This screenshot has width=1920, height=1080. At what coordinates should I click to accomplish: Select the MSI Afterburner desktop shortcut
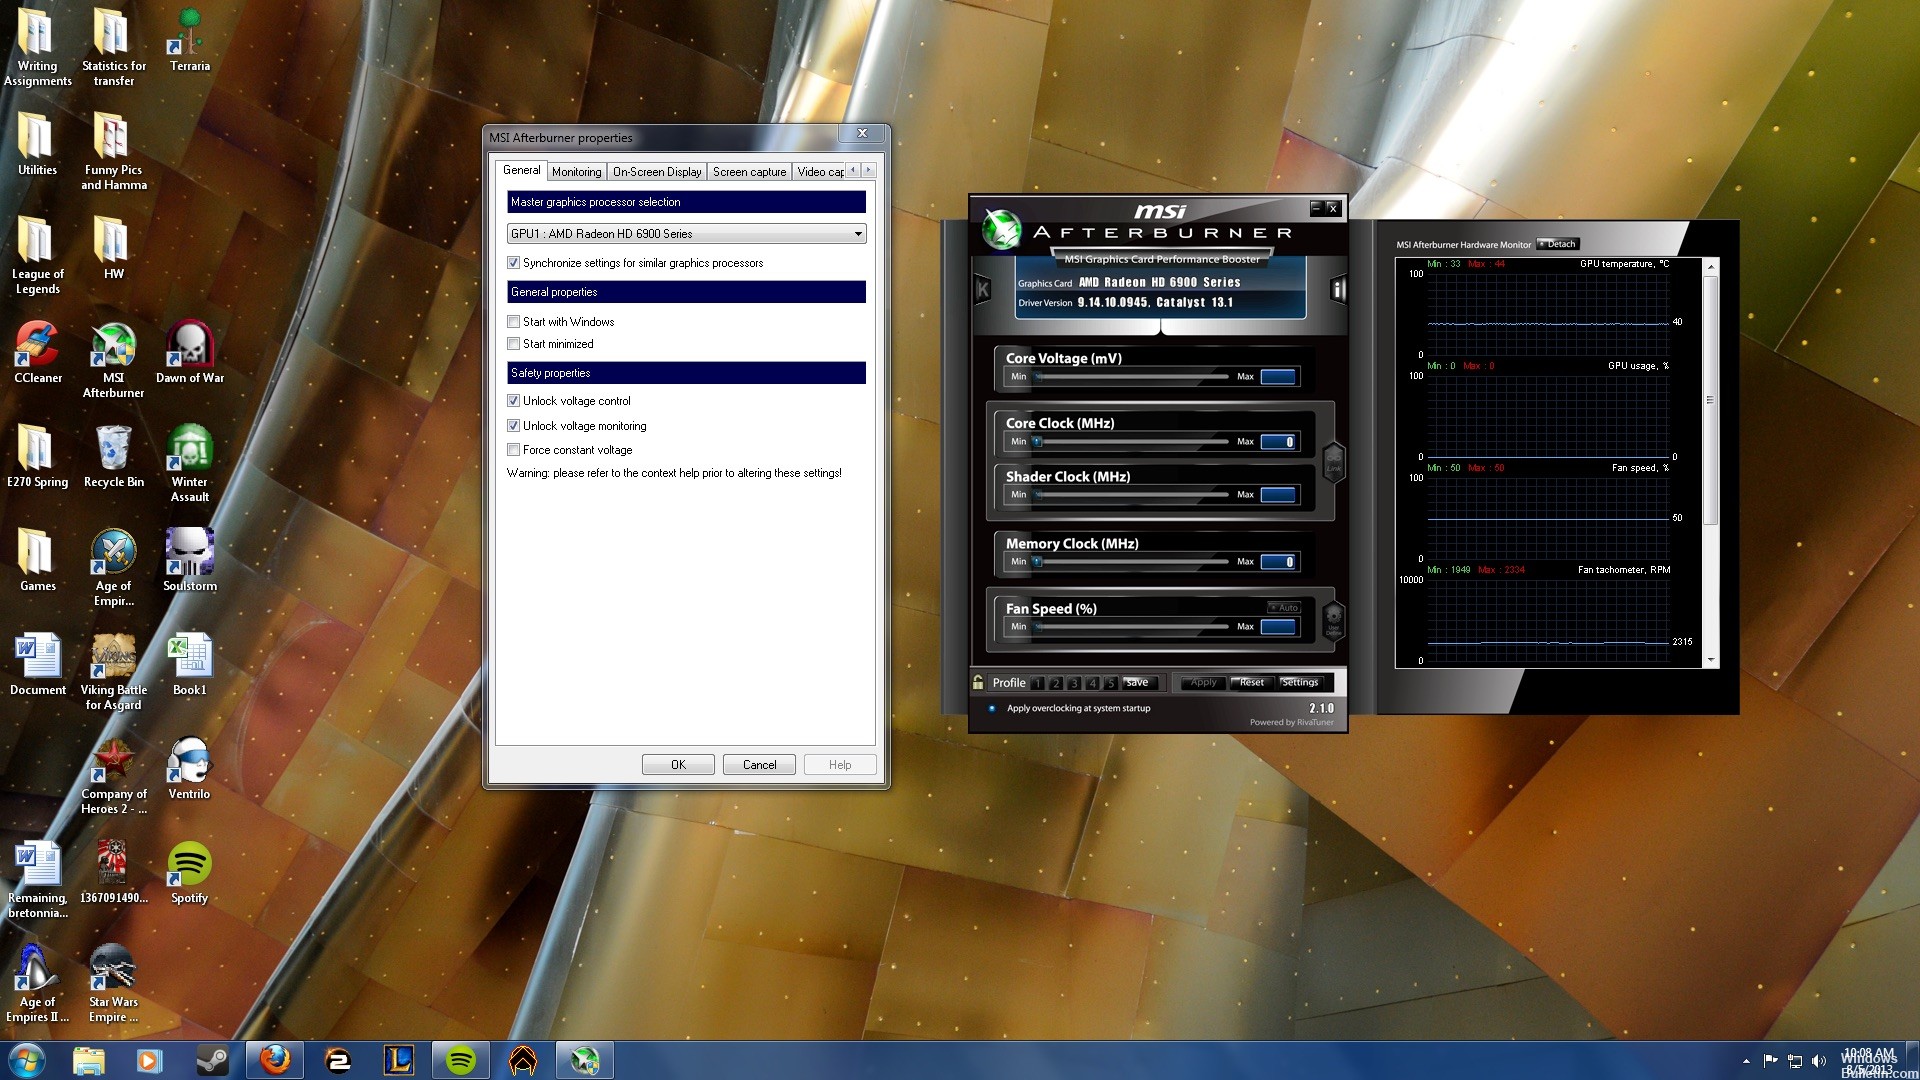[x=114, y=360]
